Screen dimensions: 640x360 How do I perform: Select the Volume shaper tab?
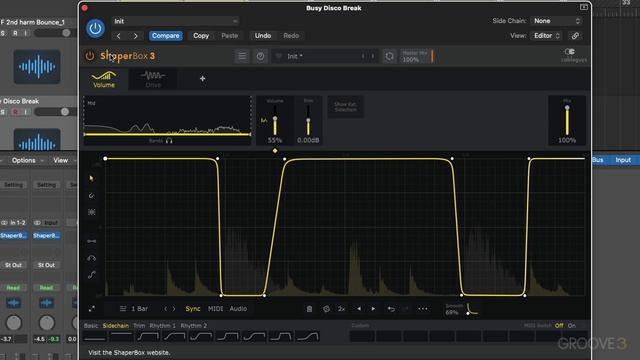click(104, 79)
